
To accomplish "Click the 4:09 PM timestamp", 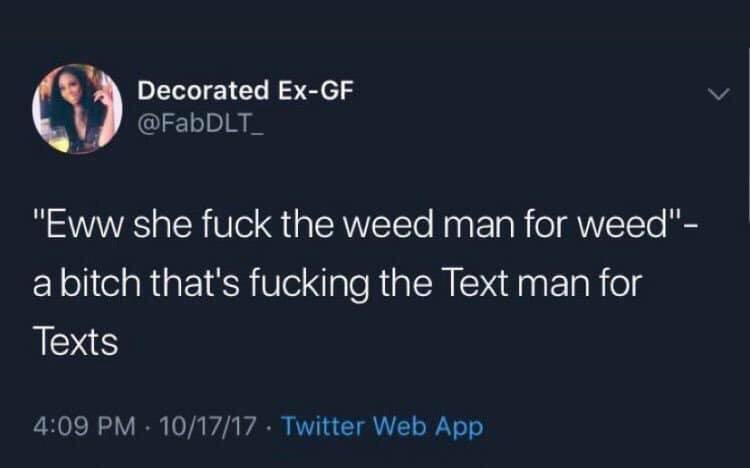I will 84,426.
